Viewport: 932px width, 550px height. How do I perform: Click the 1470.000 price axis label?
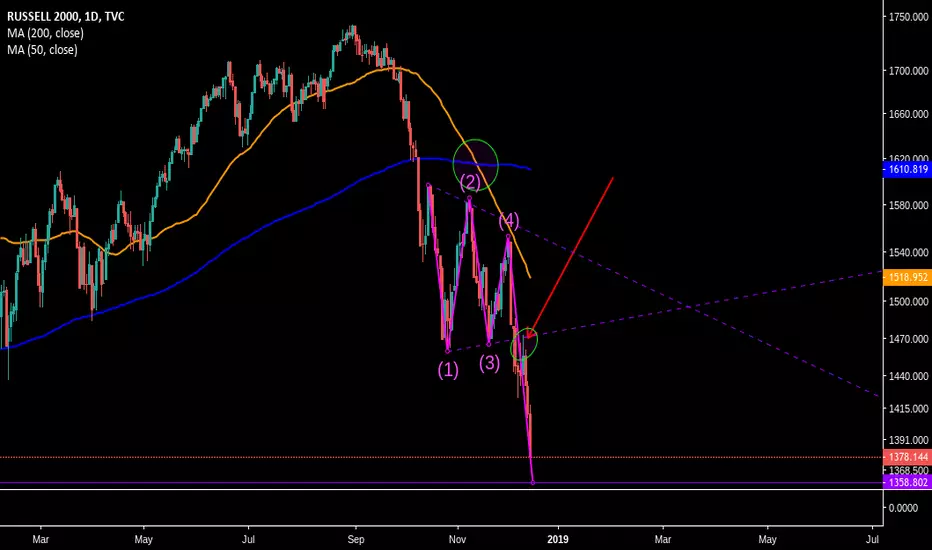(x=908, y=339)
